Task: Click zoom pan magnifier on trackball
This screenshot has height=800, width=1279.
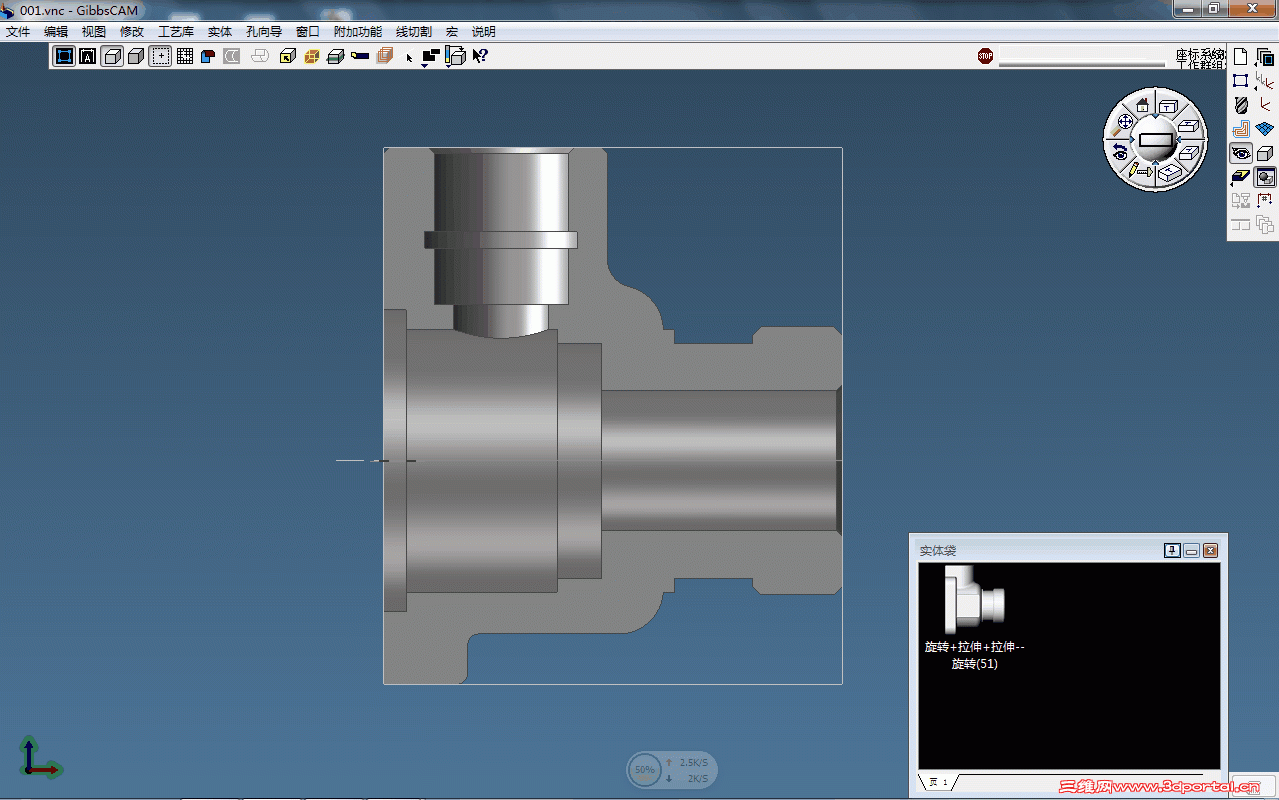Action: click(1123, 123)
